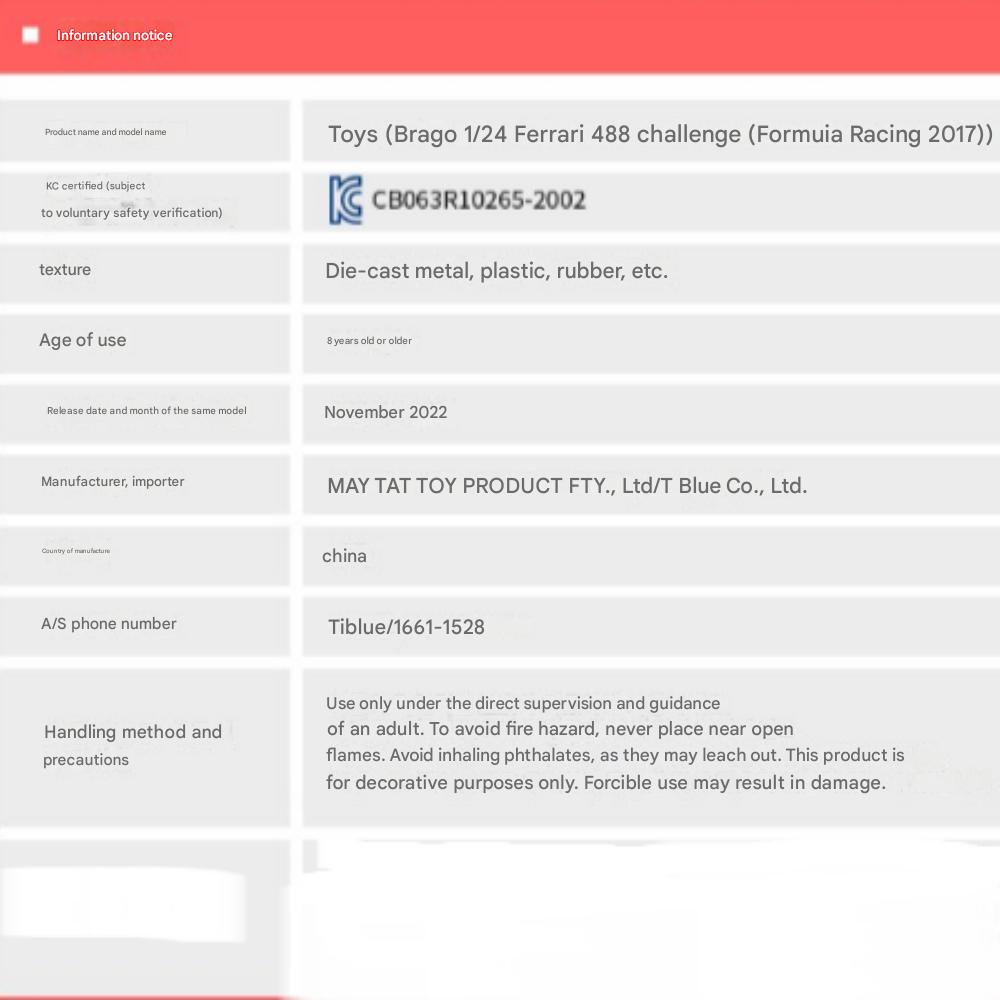Click the 'Age of use' label
The width and height of the screenshot is (1000, 1000).
click(x=82, y=340)
